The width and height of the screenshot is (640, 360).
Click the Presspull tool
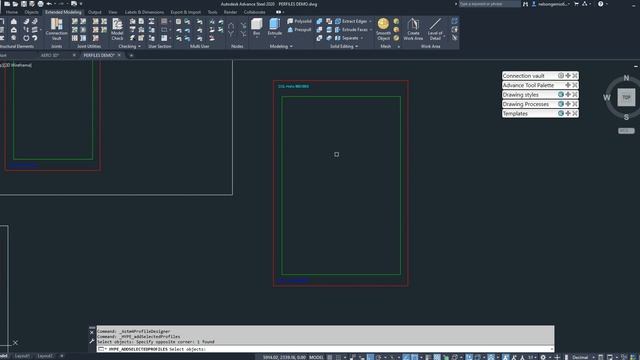click(x=299, y=30)
